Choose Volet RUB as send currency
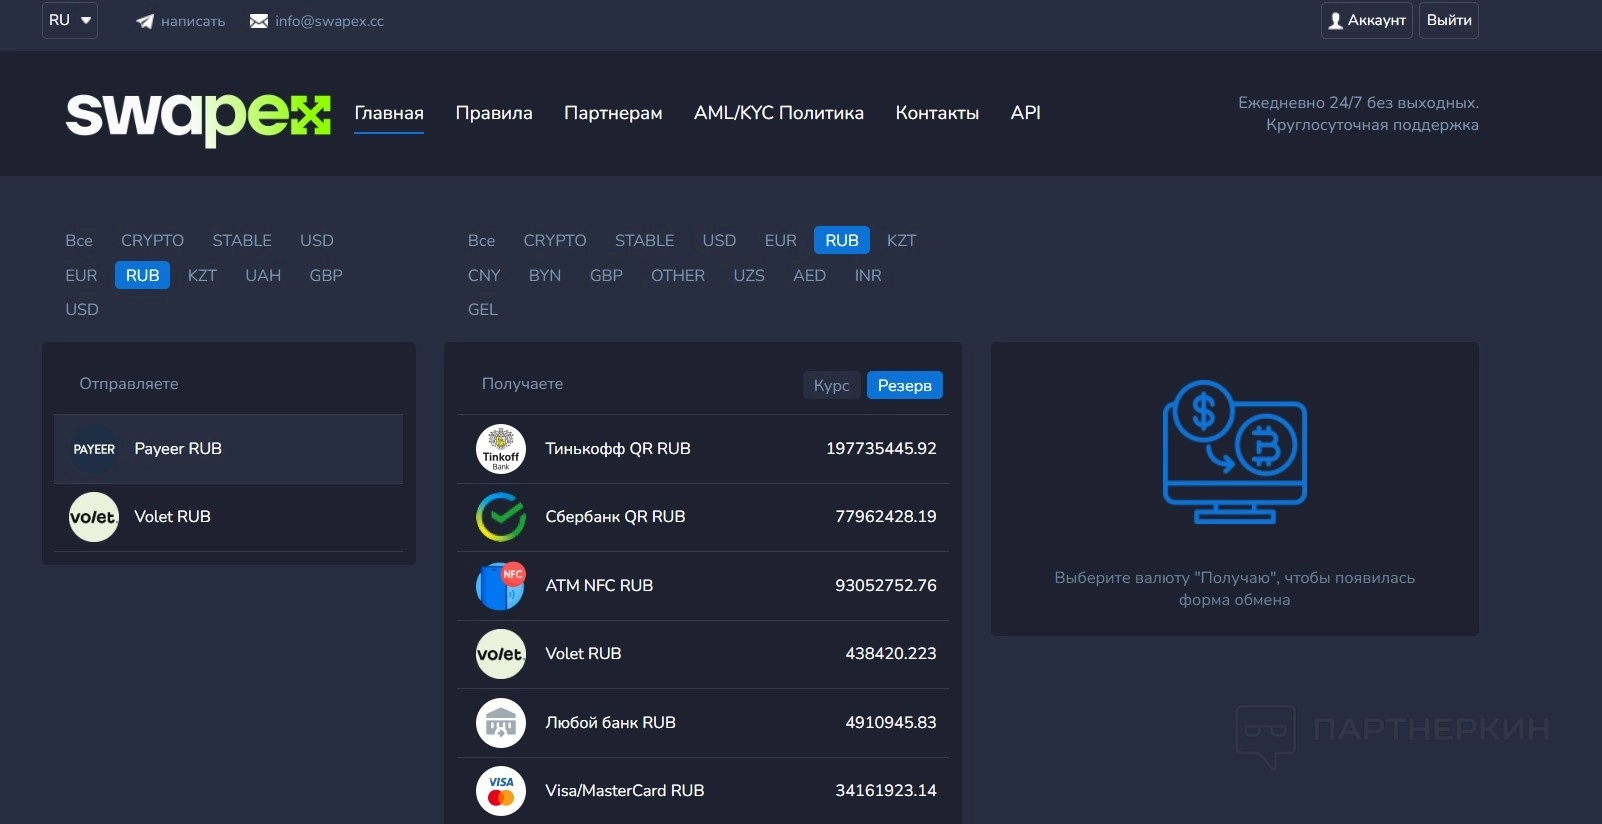Screen dimensions: 1602x824 [228, 517]
